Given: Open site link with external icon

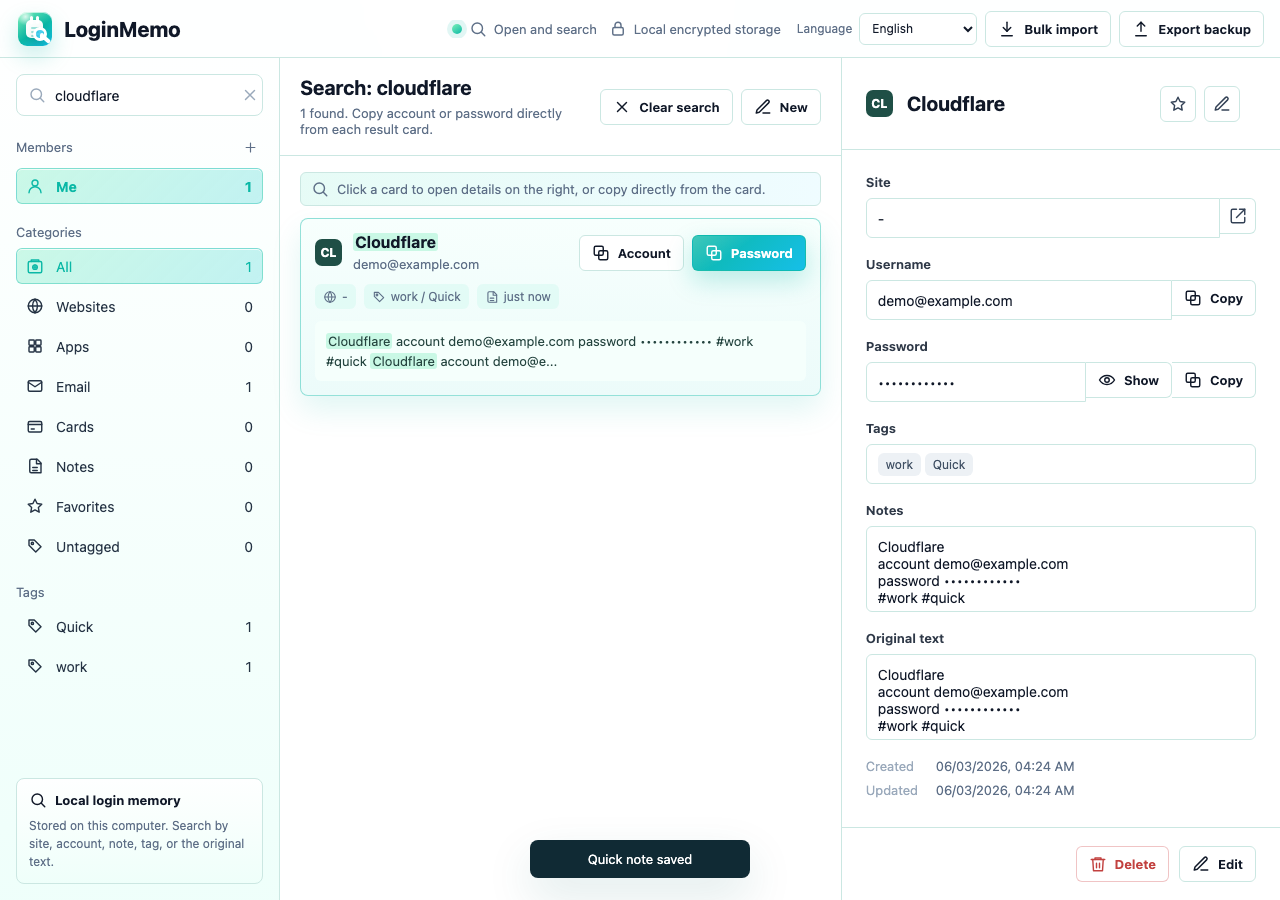Looking at the screenshot, I should click(x=1238, y=216).
